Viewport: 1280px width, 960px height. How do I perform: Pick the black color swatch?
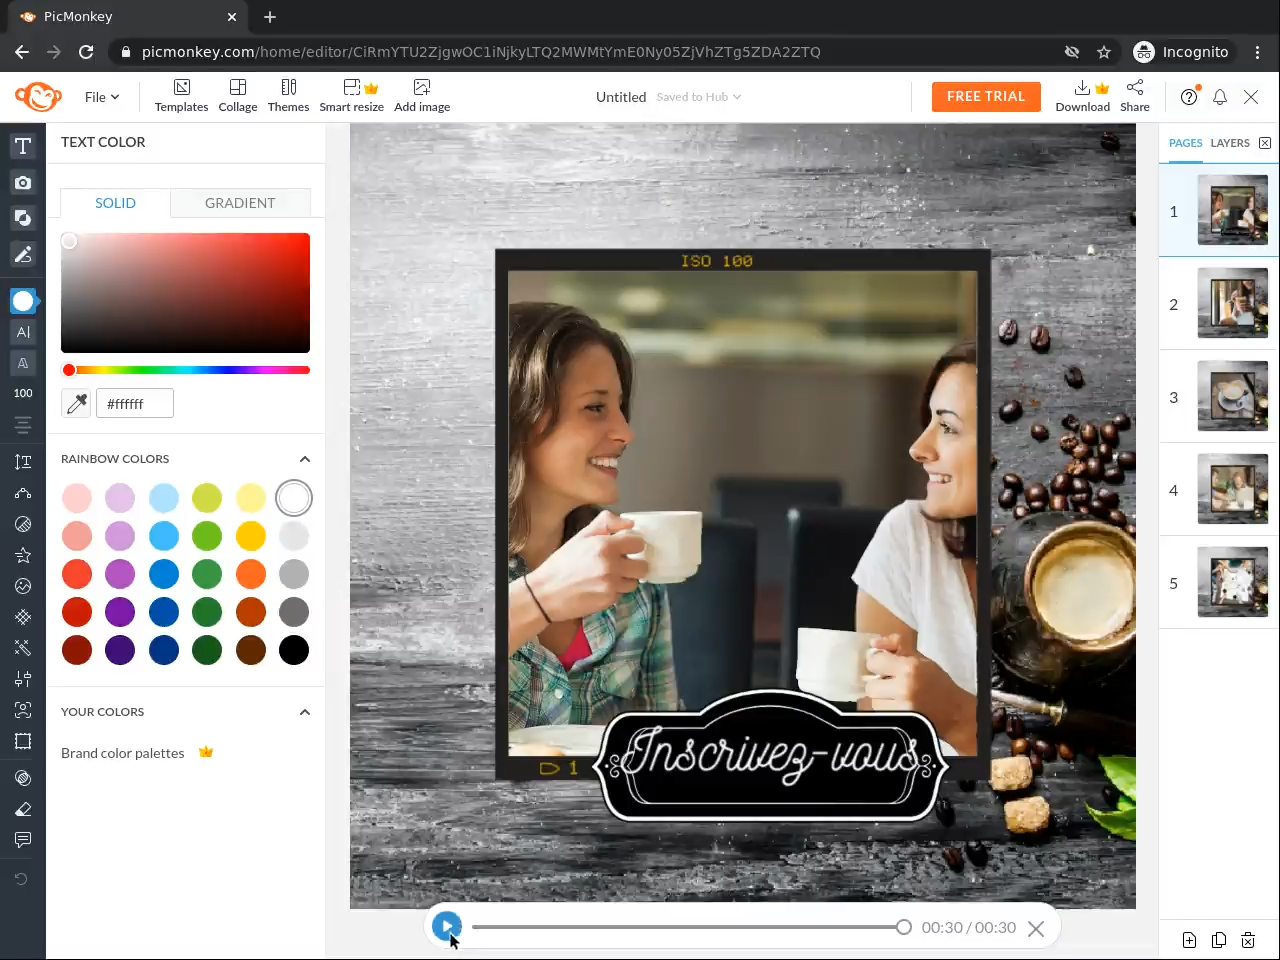[294, 650]
